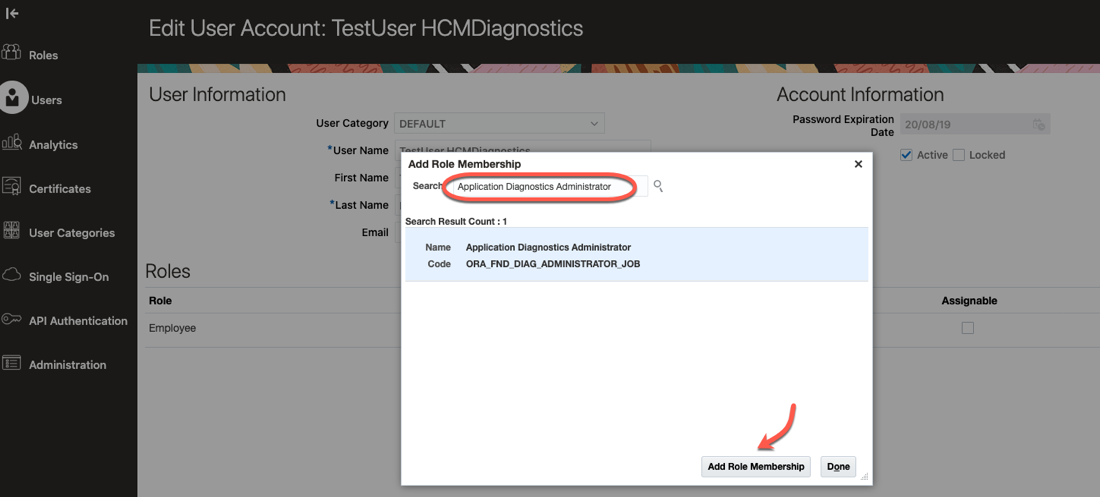
Task: Close the Add Role Membership dialog
Action: click(x=858, y=164)
